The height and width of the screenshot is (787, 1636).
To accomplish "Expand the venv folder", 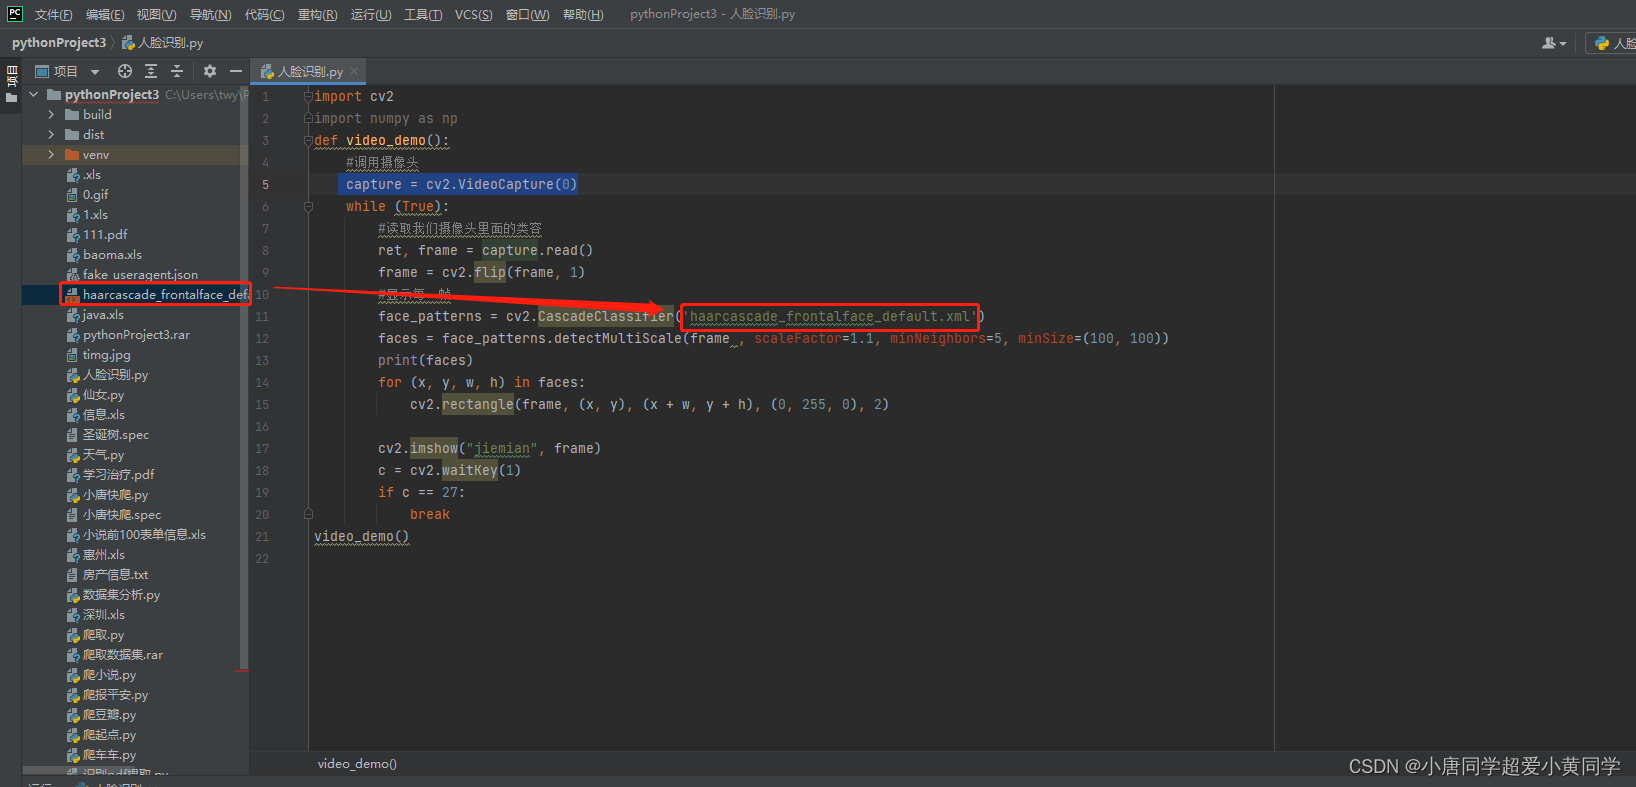I will tap(51, 155).
